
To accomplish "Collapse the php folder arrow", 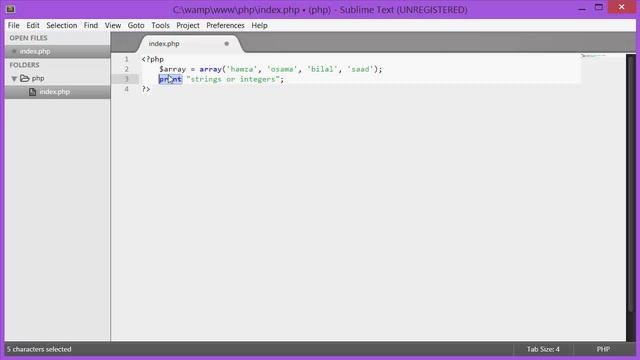I will pos(14,78).
